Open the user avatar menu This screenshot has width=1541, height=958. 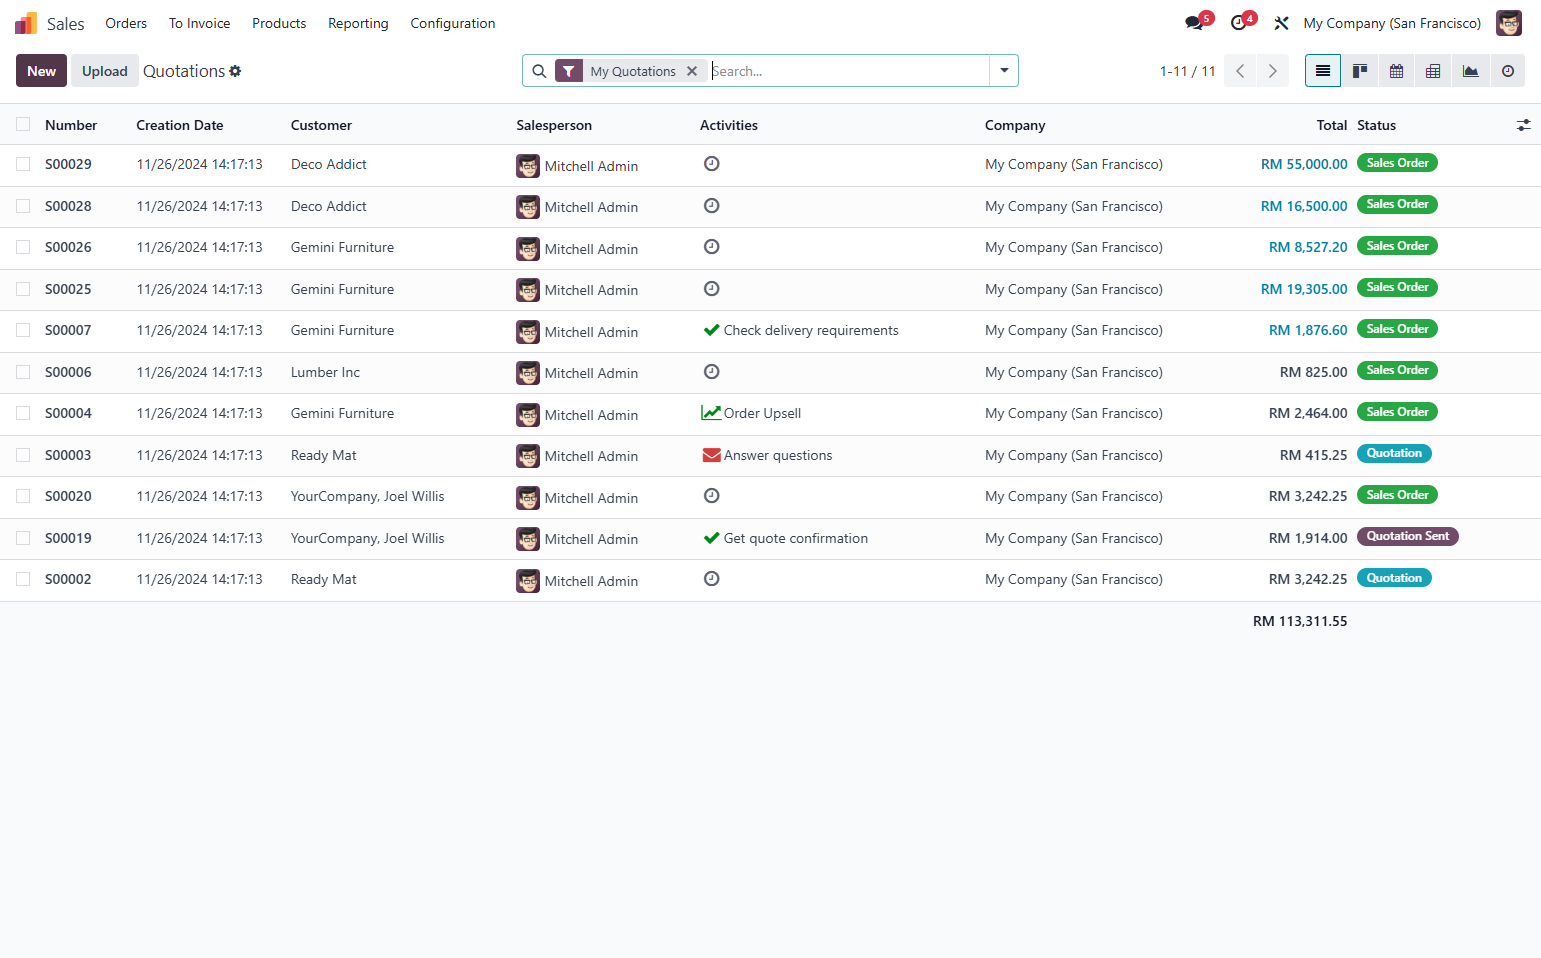point(1508,23)
